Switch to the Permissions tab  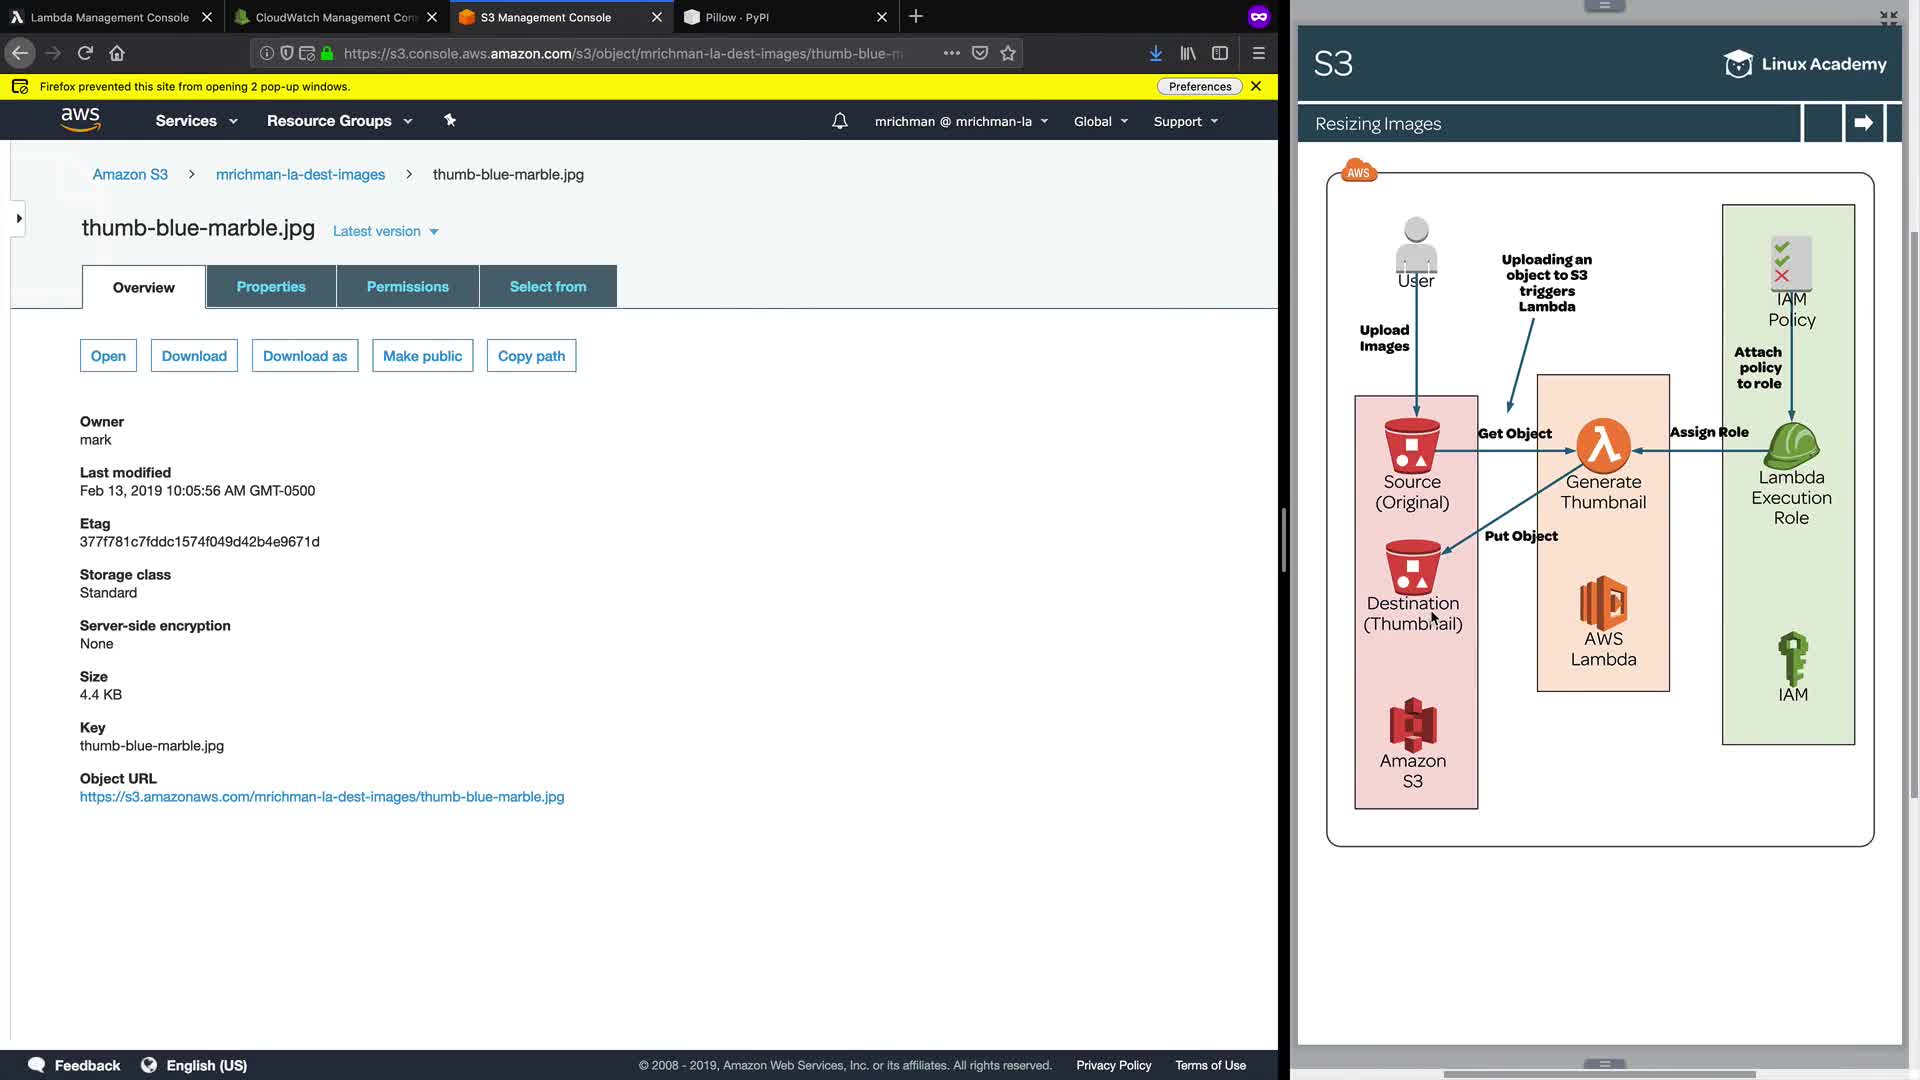pyautogui.click(x=408, y=287)
